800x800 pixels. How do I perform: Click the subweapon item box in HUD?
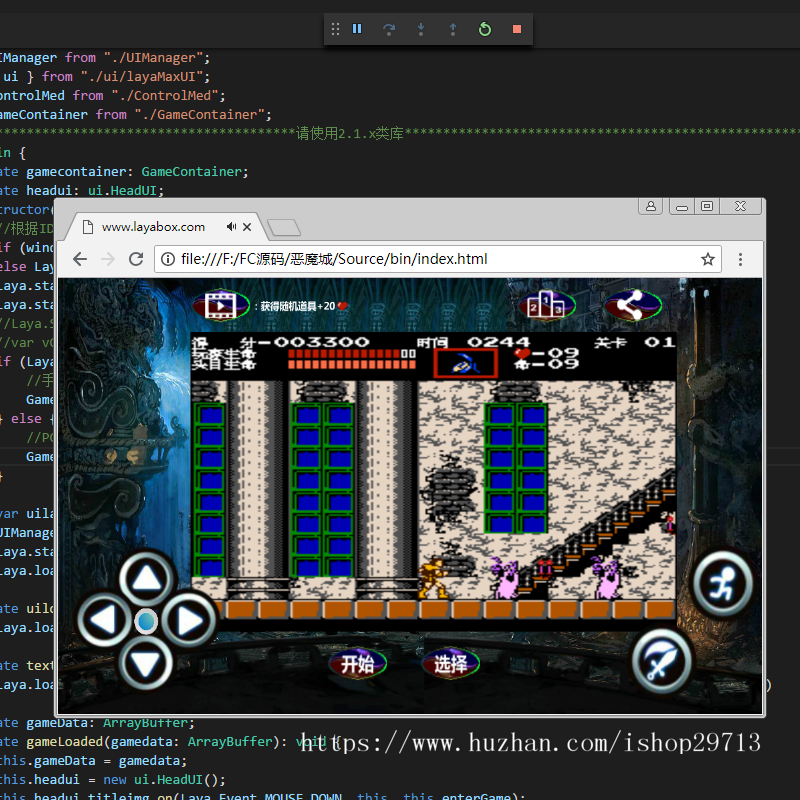coord(465,363)
